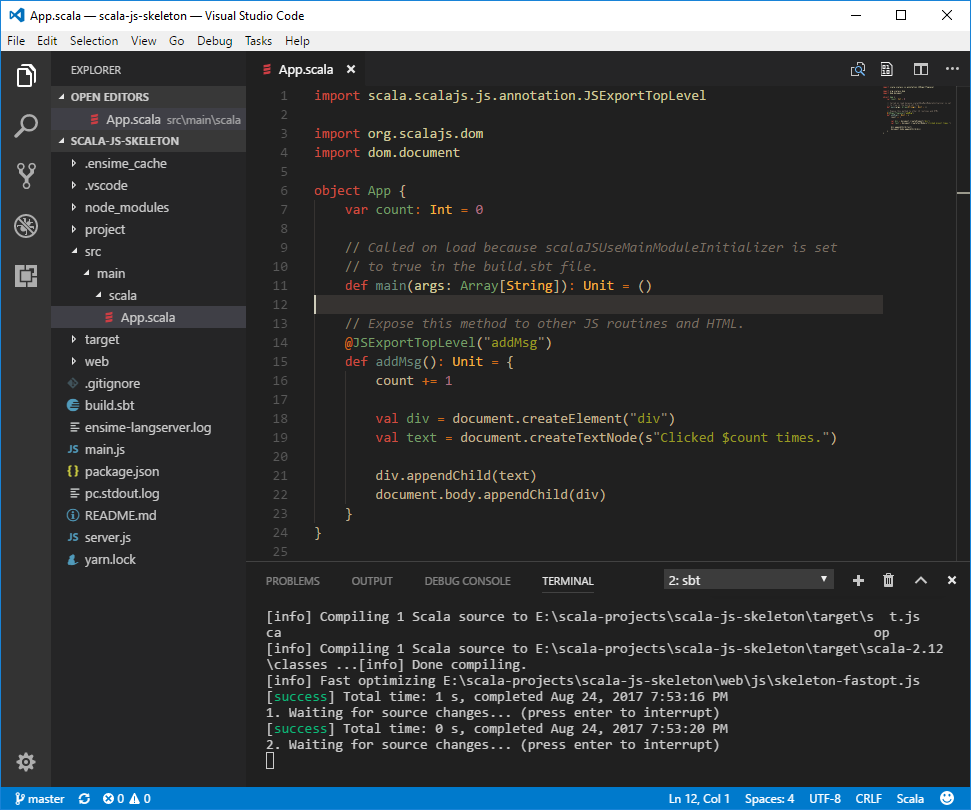This screenshot has height=810, width=971.
Task: Open the Go menu
Action: (x=176, y=41)
